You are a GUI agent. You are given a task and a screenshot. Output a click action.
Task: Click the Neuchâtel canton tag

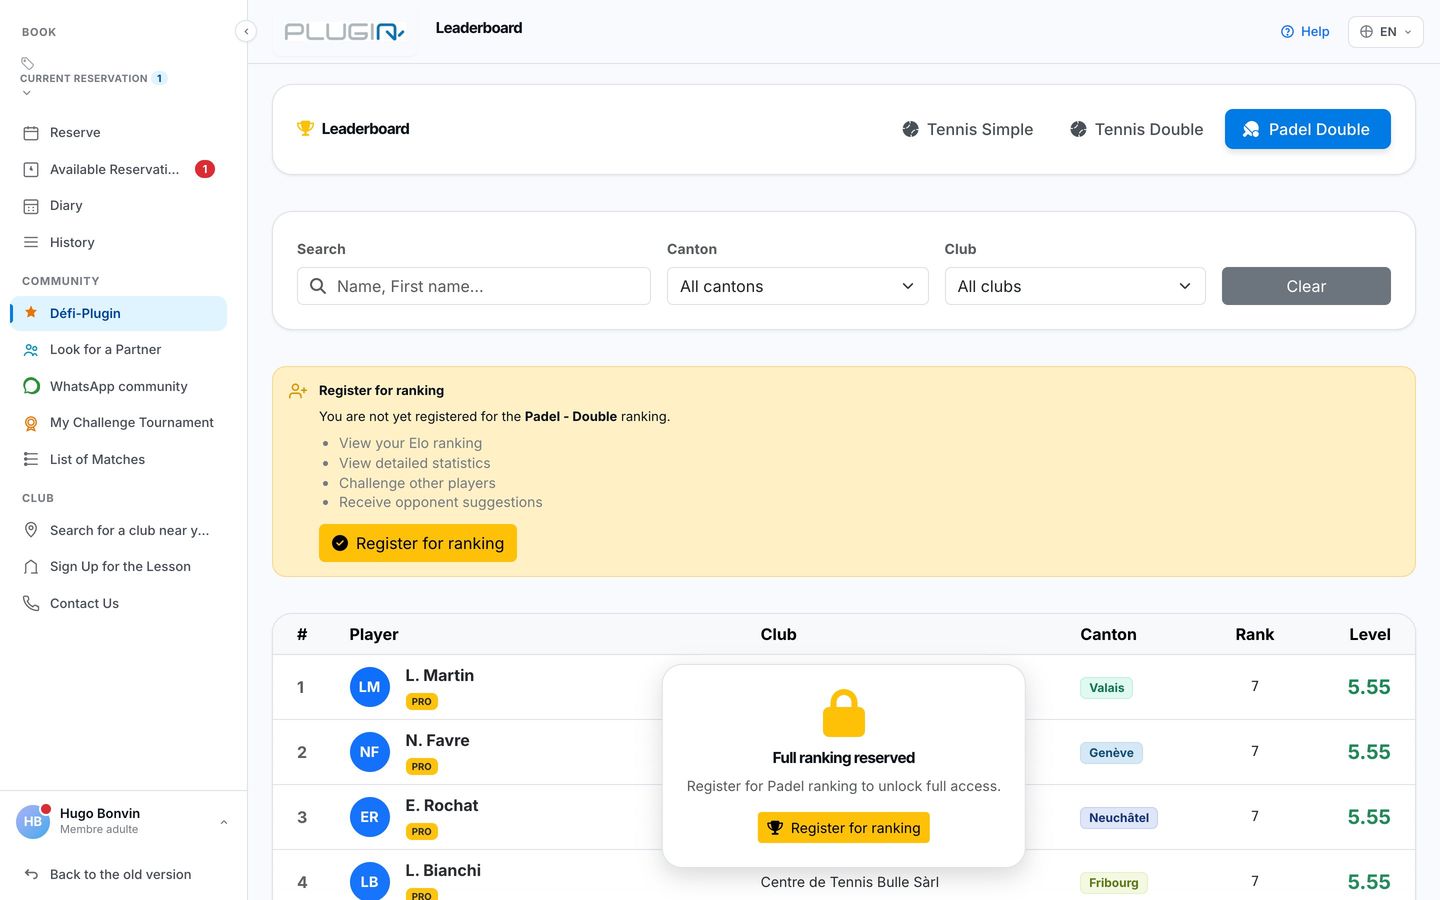[1119, 818]
